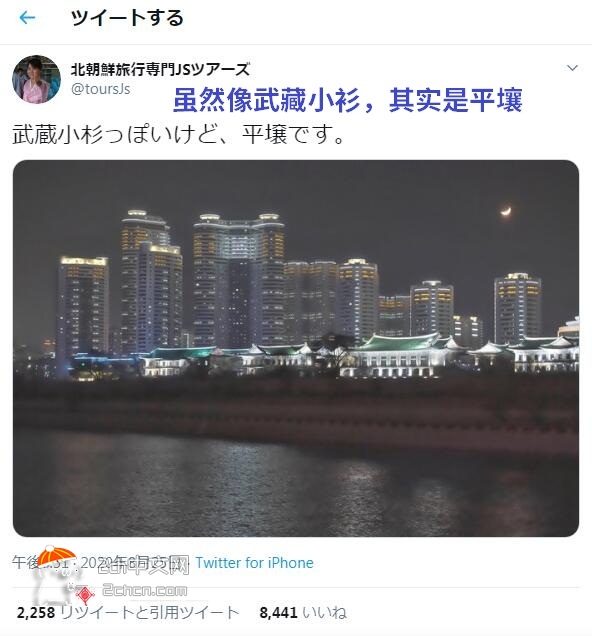Click the tweet timestamp date

click(x=101, y=563)
